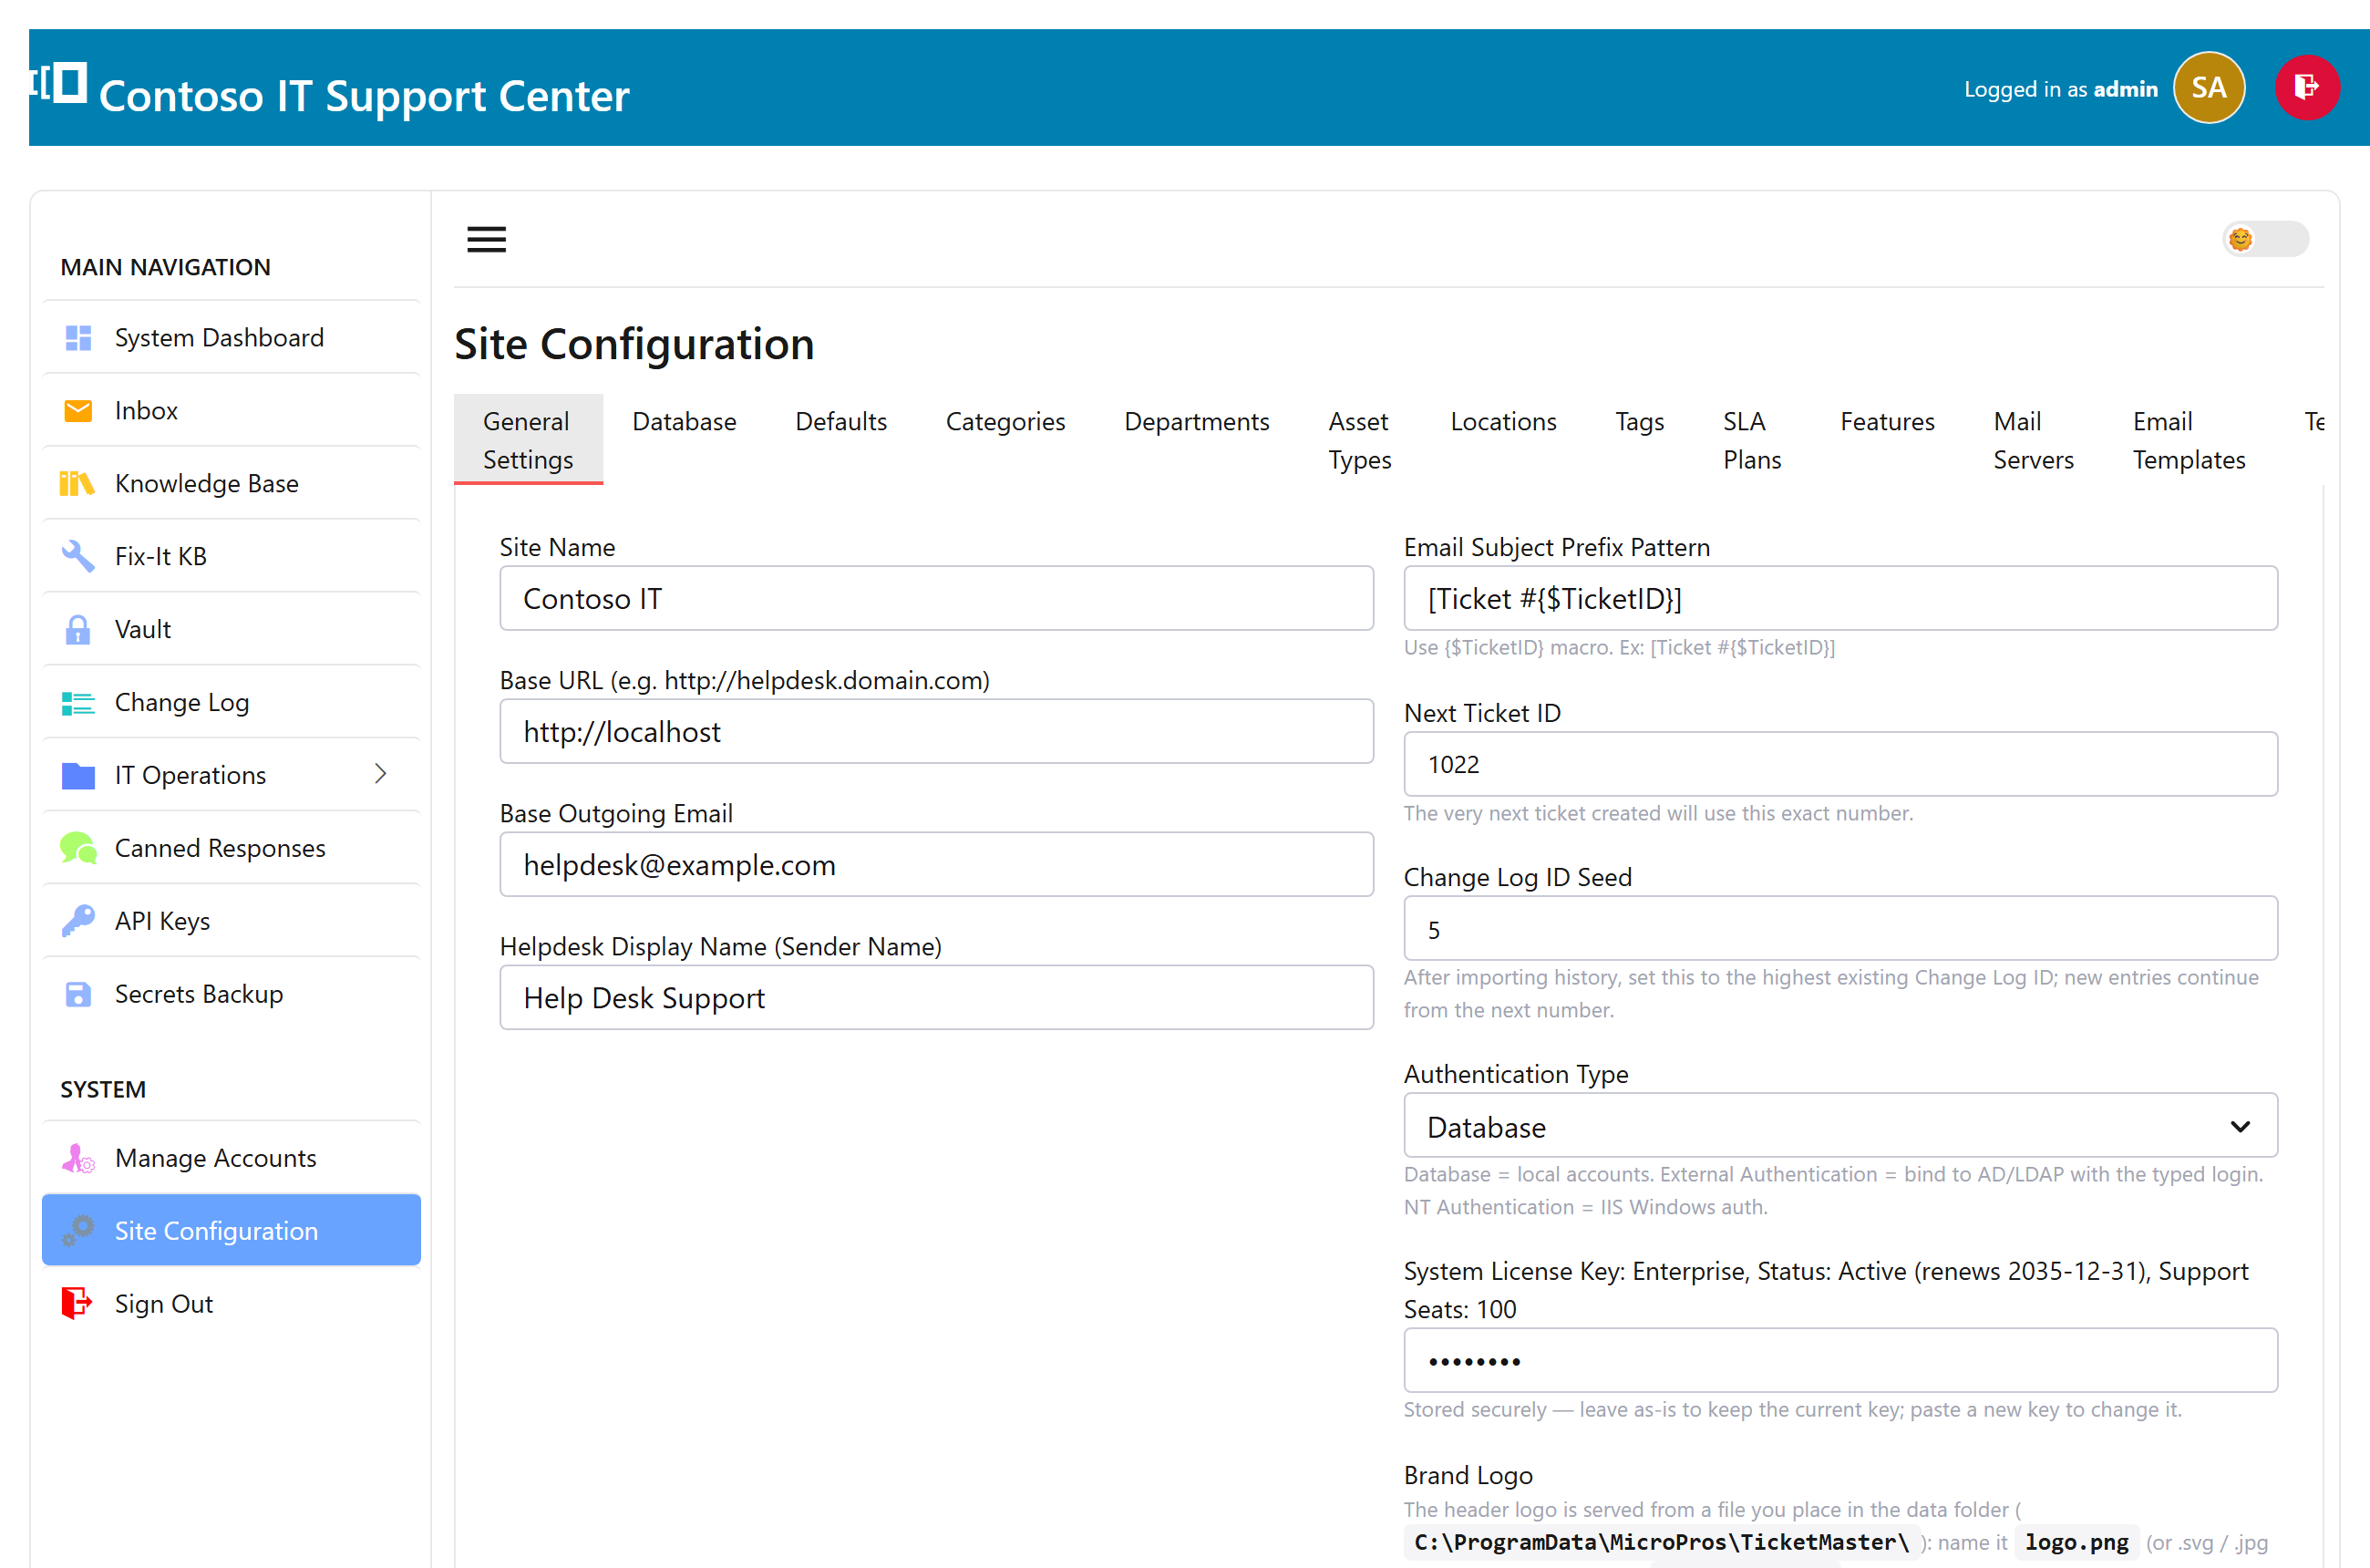Image resolution: width=2370 pixels, height=1568 pixels.
Task: Click the Inbox envelope icon
Action: click(78, 411)
